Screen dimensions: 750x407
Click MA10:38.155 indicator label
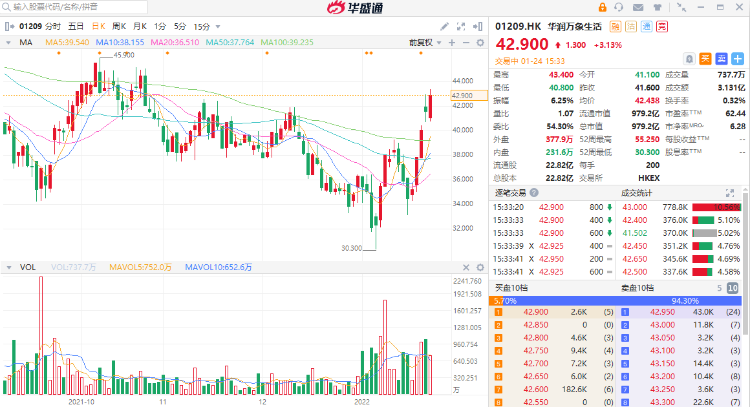click(120, 43)
